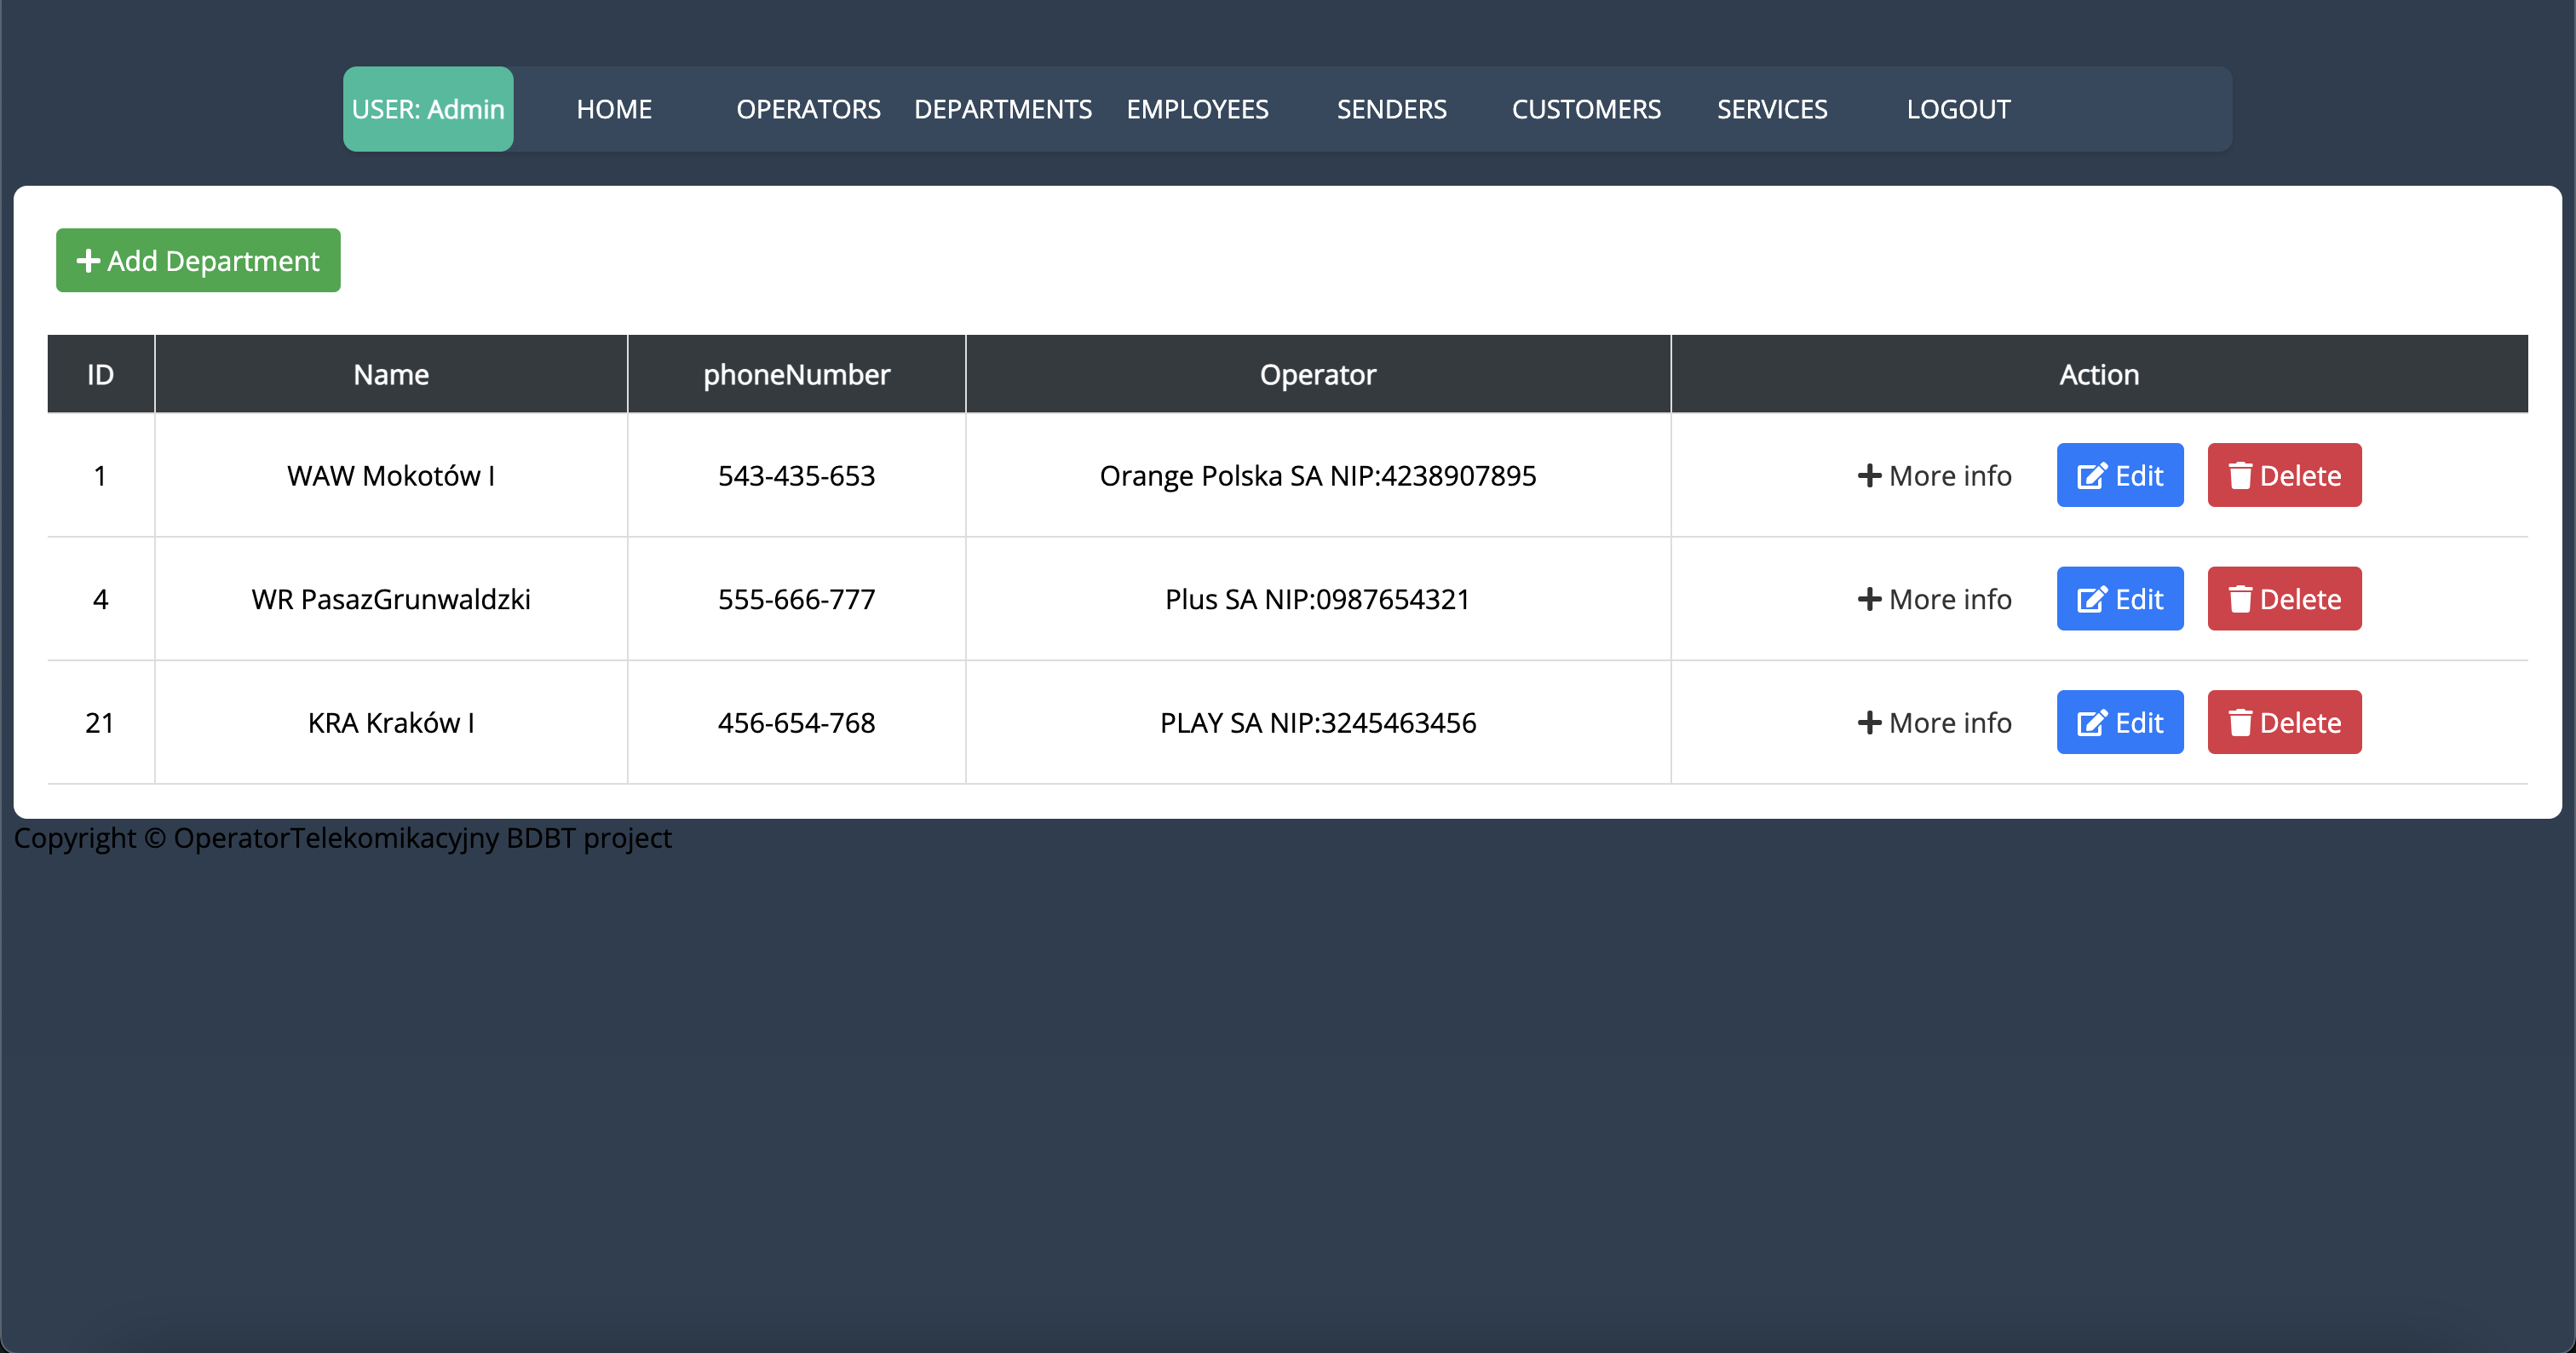This screenshot has height=1353, width=2576.
Task: Open the OPERATORS menu item
Action: [x=808, y=109]
